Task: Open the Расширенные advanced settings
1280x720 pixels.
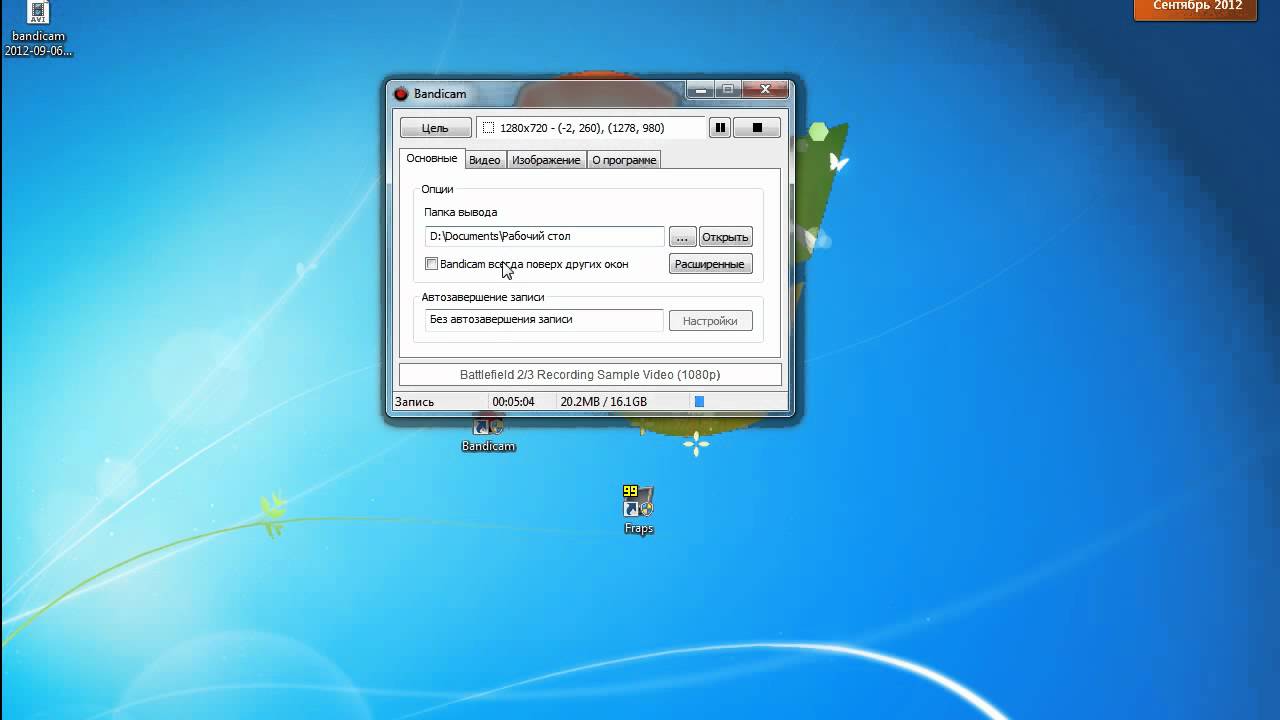Action: click(x=710, y=264)
